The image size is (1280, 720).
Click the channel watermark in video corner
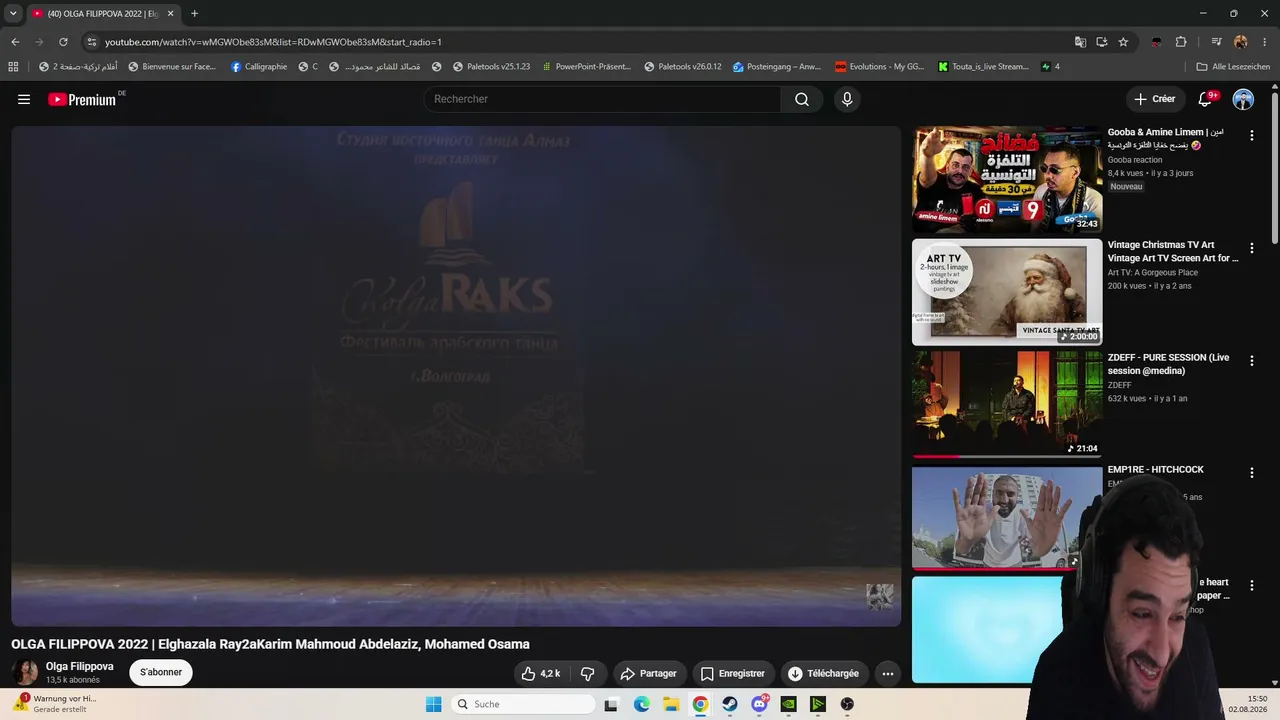click(x=880, y=597)
